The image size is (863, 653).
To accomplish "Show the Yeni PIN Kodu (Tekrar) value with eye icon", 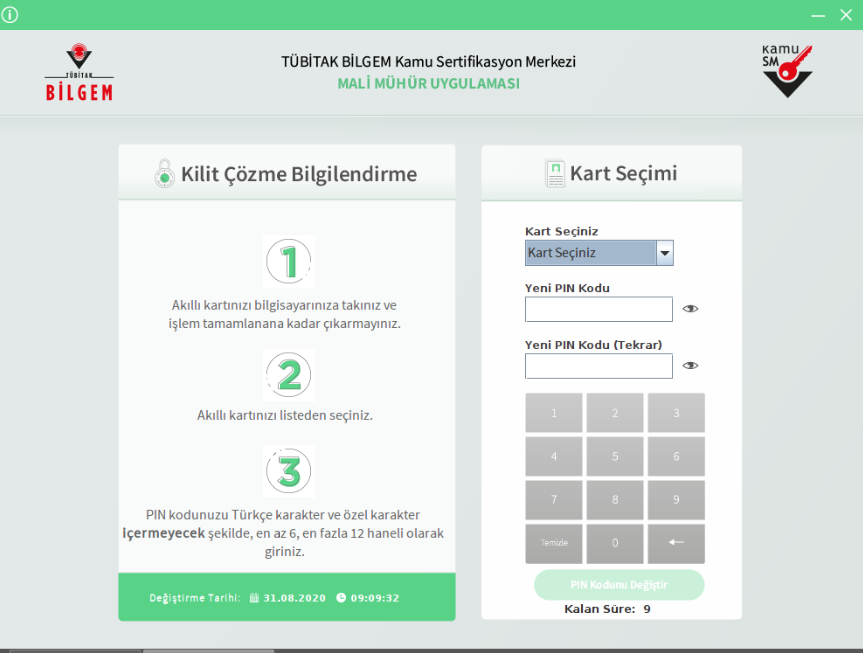I will pyautogui.click(x=690, y=366).
